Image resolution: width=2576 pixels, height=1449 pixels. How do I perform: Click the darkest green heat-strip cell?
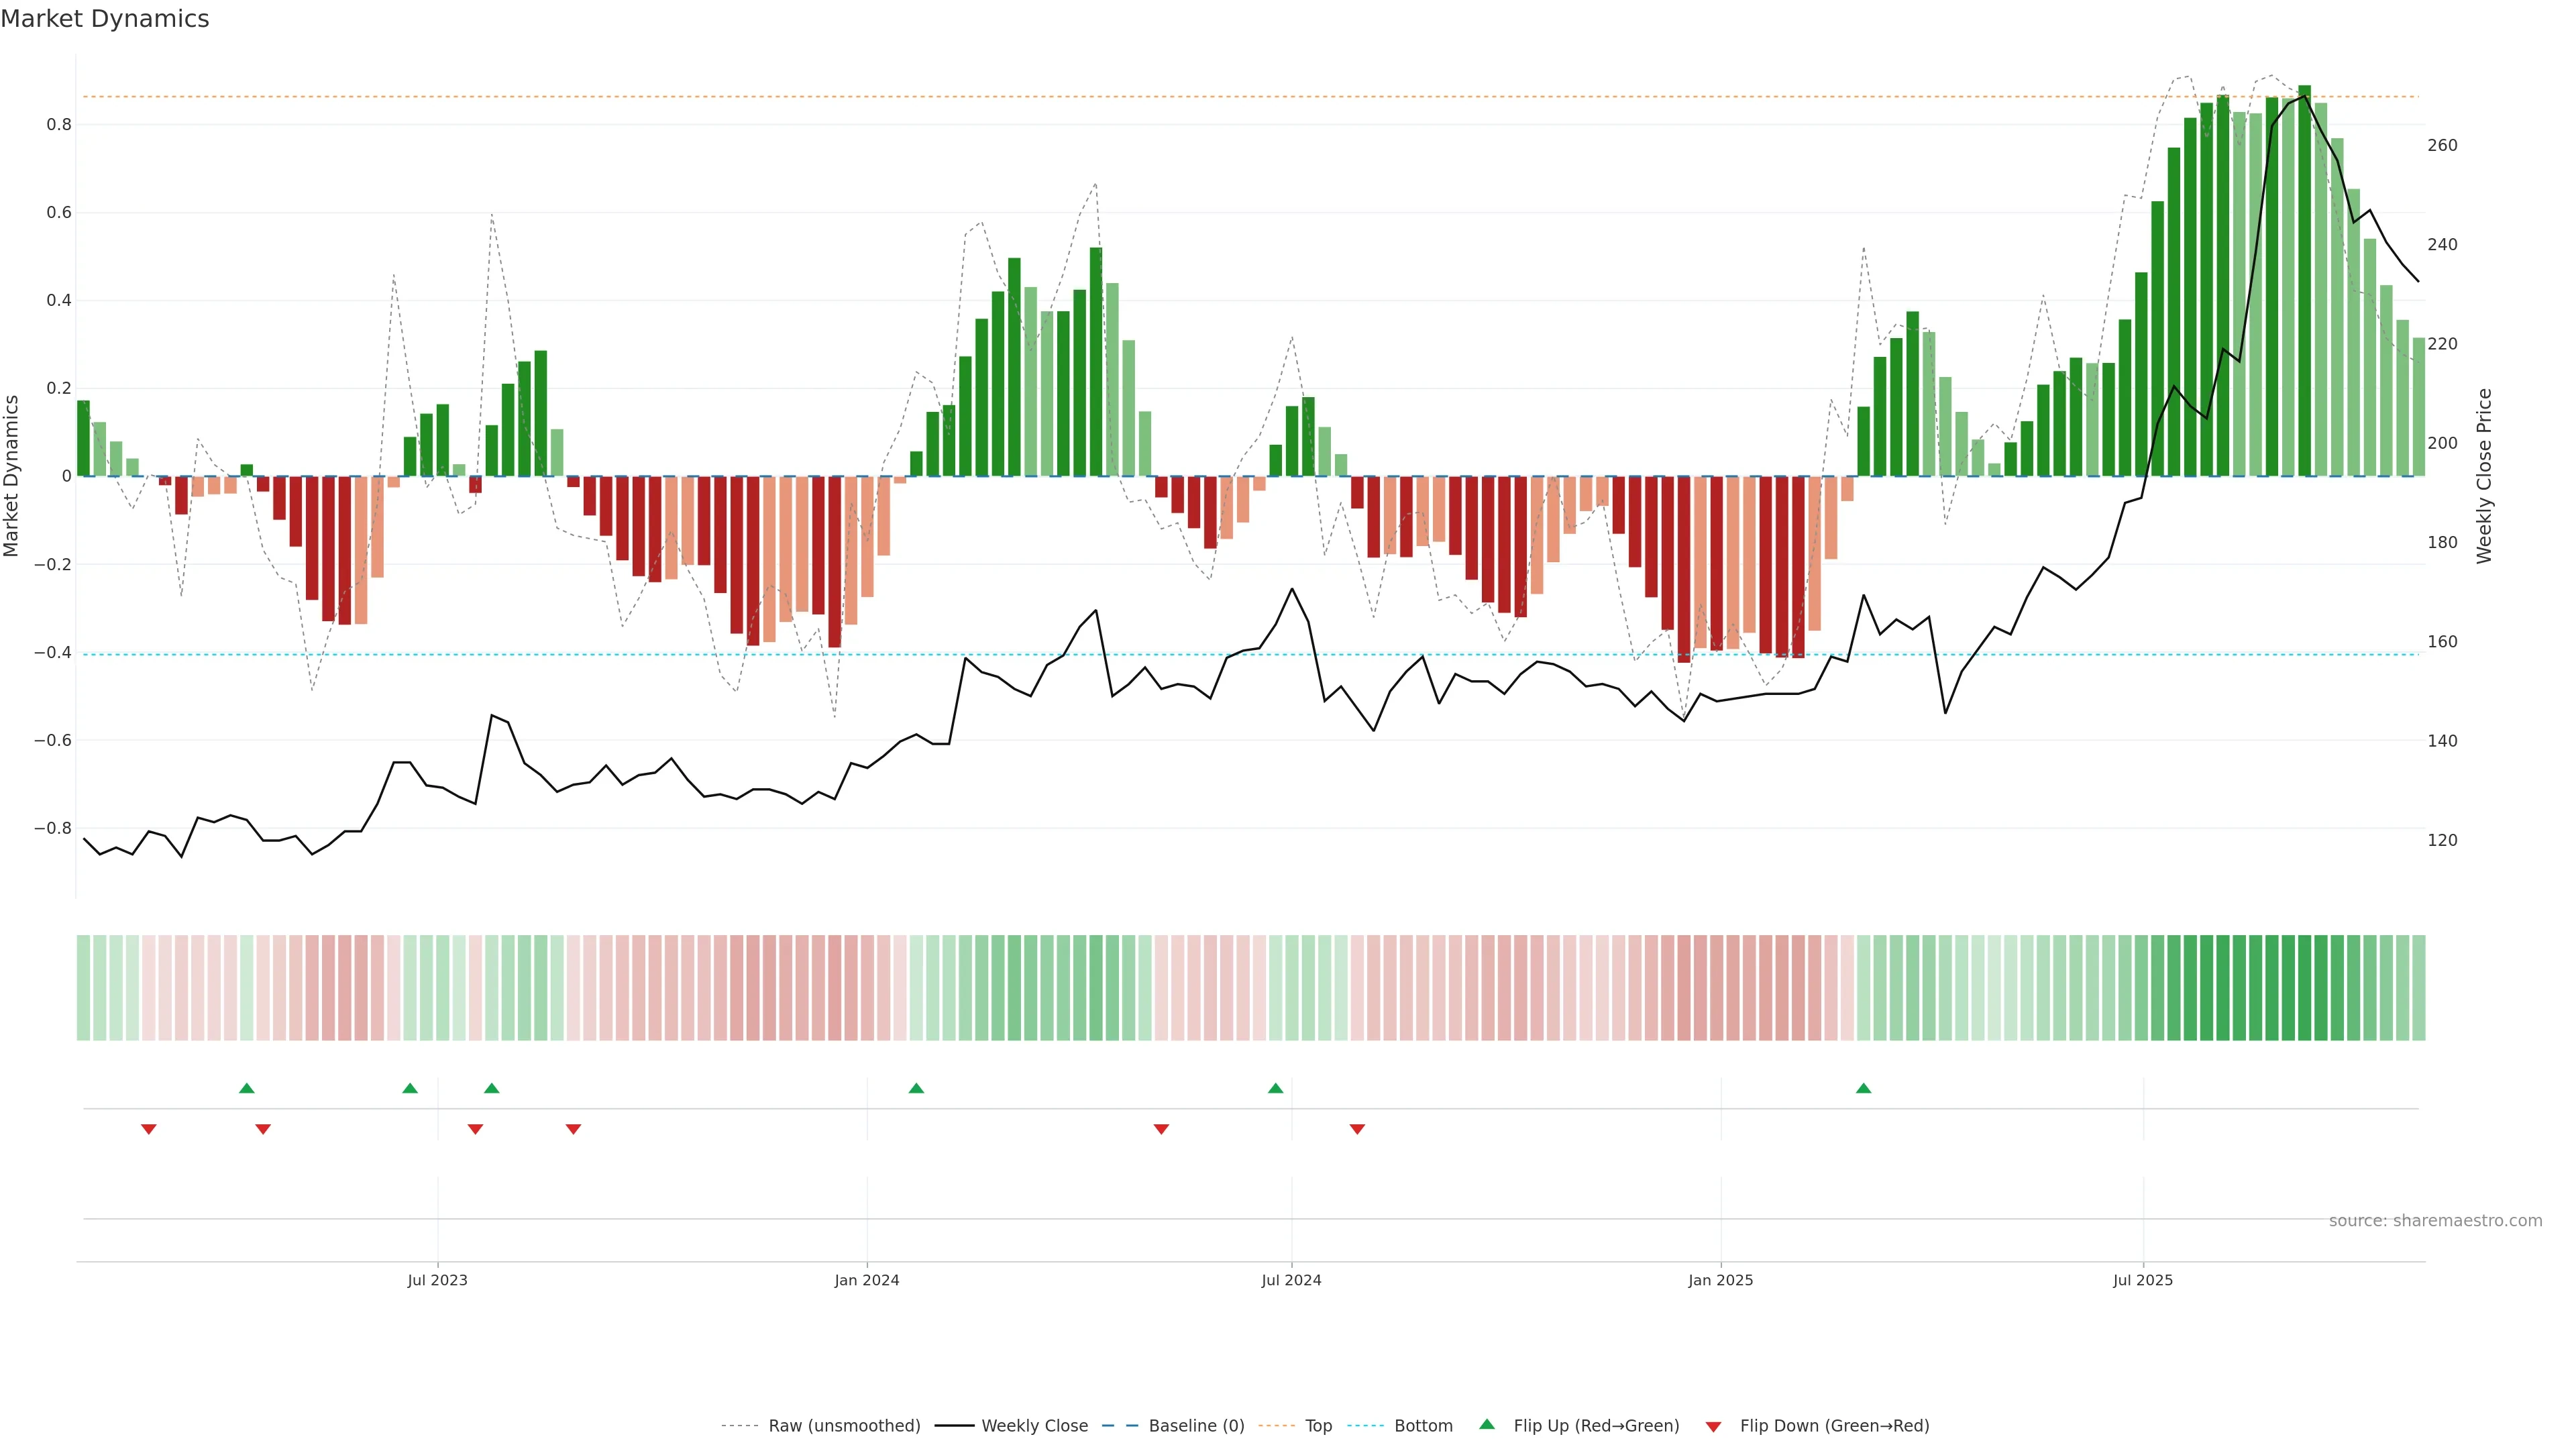coord(2305,987)
